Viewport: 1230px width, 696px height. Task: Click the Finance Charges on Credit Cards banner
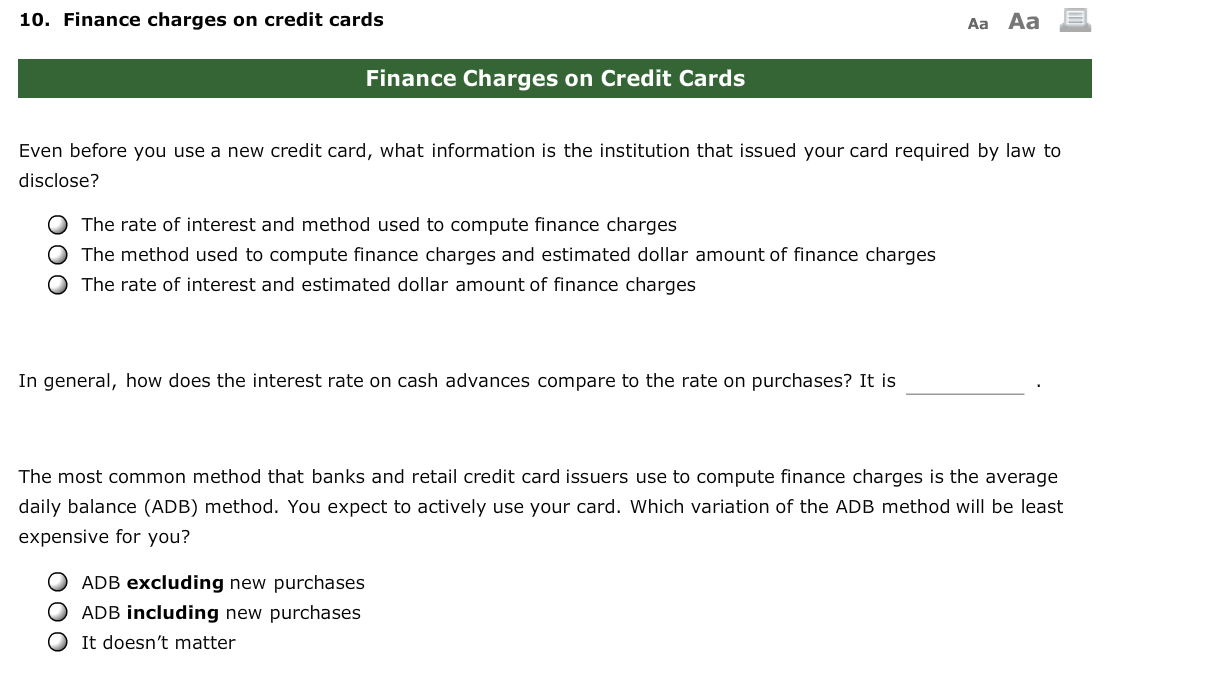555,78
